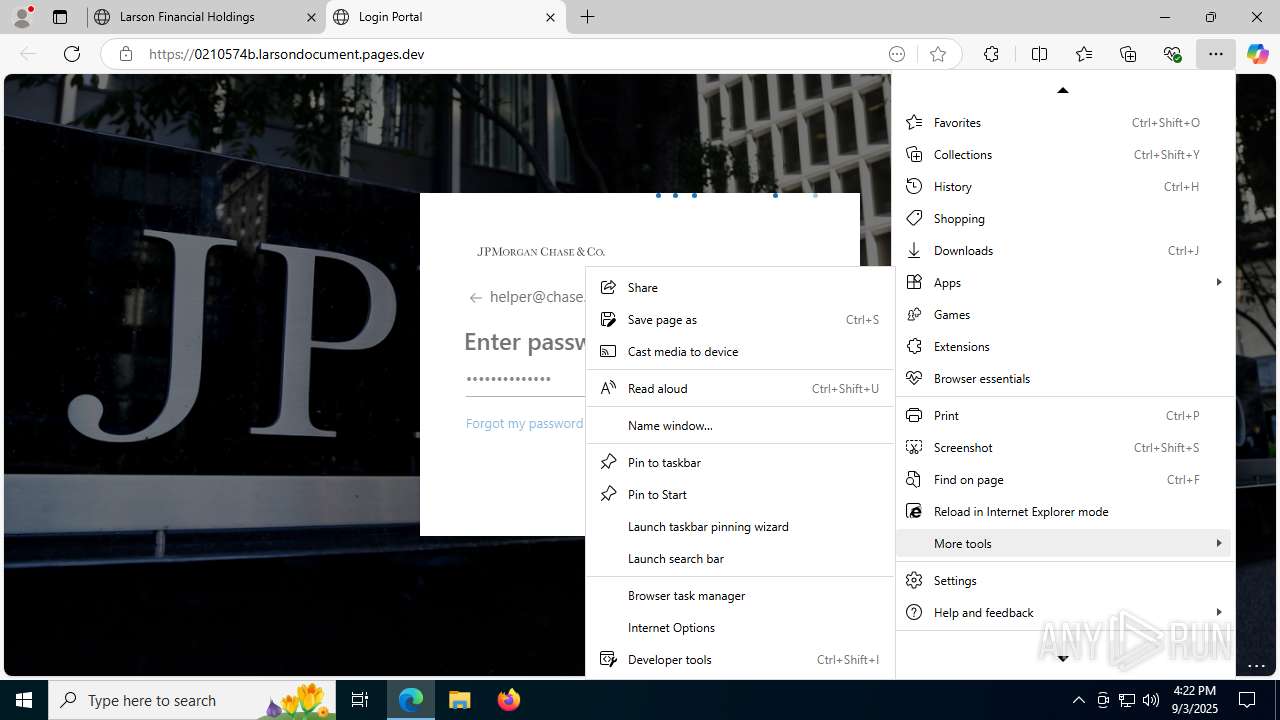Screen dimensions: 1280x720
Task: Click the browser refresh button
Action: click(x=72, y=54)
